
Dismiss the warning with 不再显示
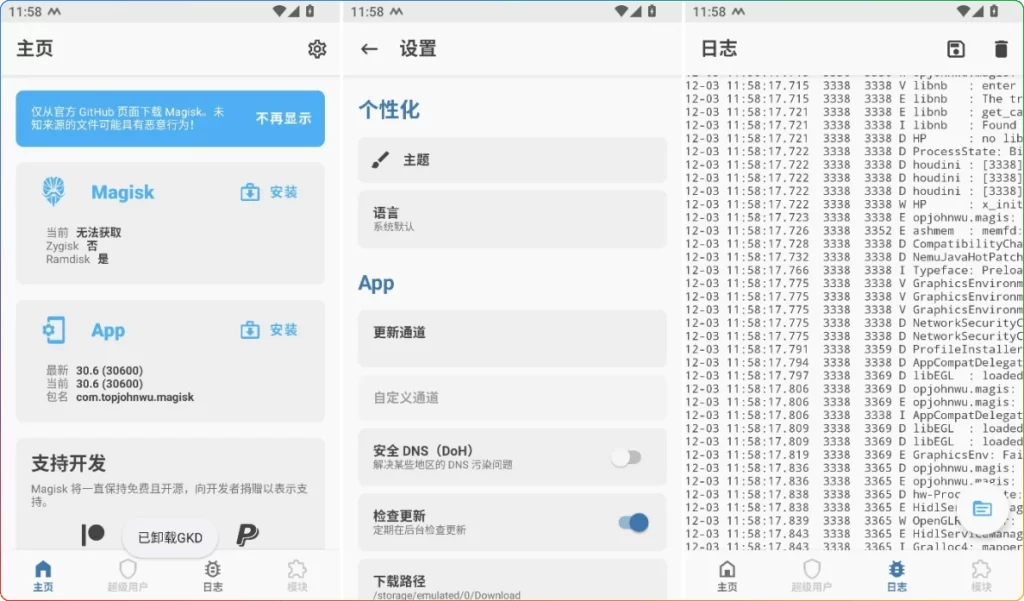283,118
